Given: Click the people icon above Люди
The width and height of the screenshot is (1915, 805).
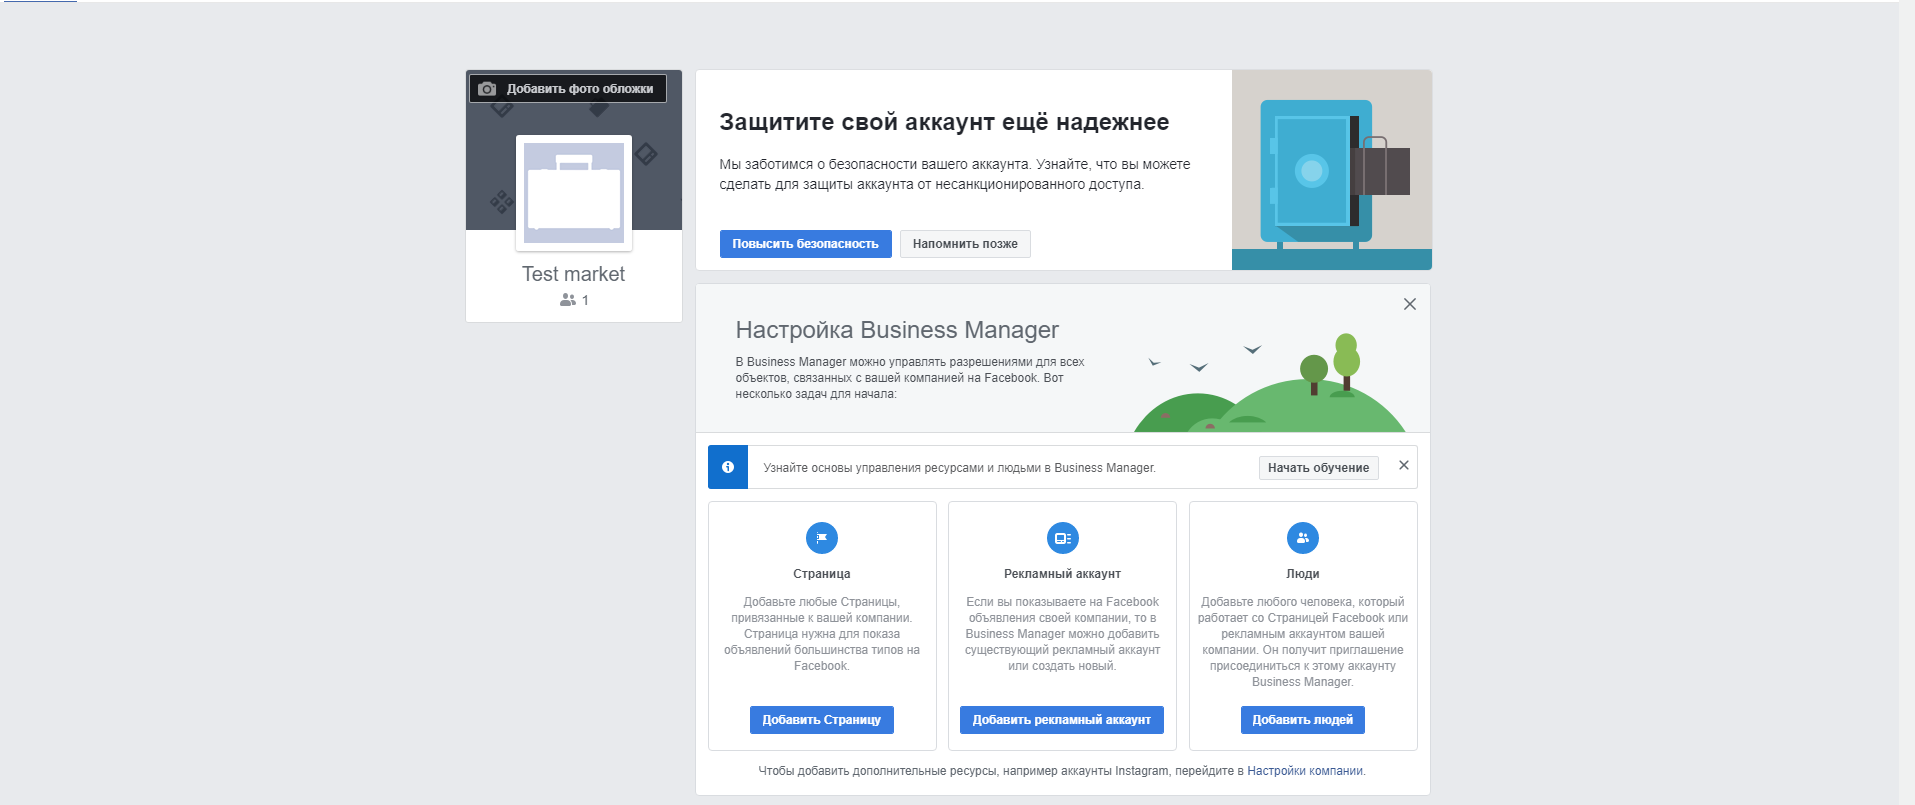Looking at the screenshot, I should coord(1302,538).
